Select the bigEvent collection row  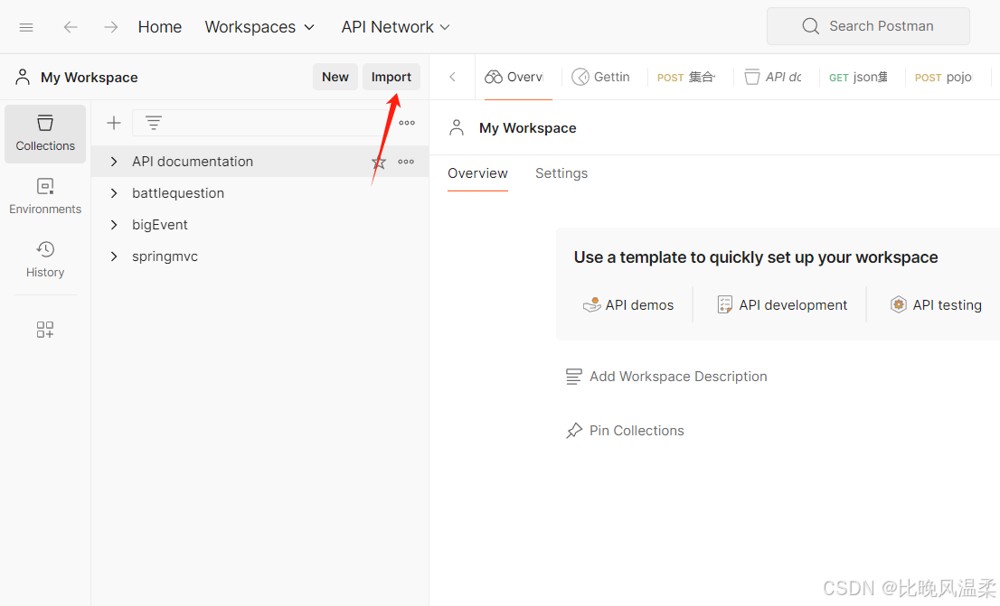coord(260,225)
